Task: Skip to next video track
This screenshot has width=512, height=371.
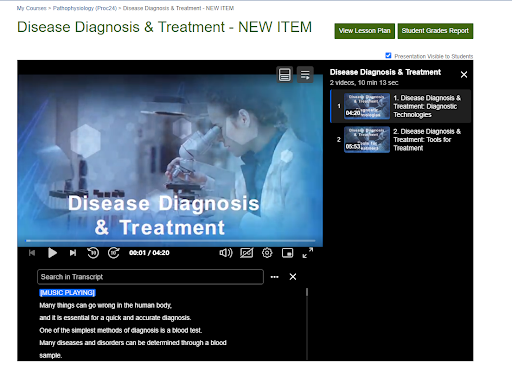Action: [73, 253]
